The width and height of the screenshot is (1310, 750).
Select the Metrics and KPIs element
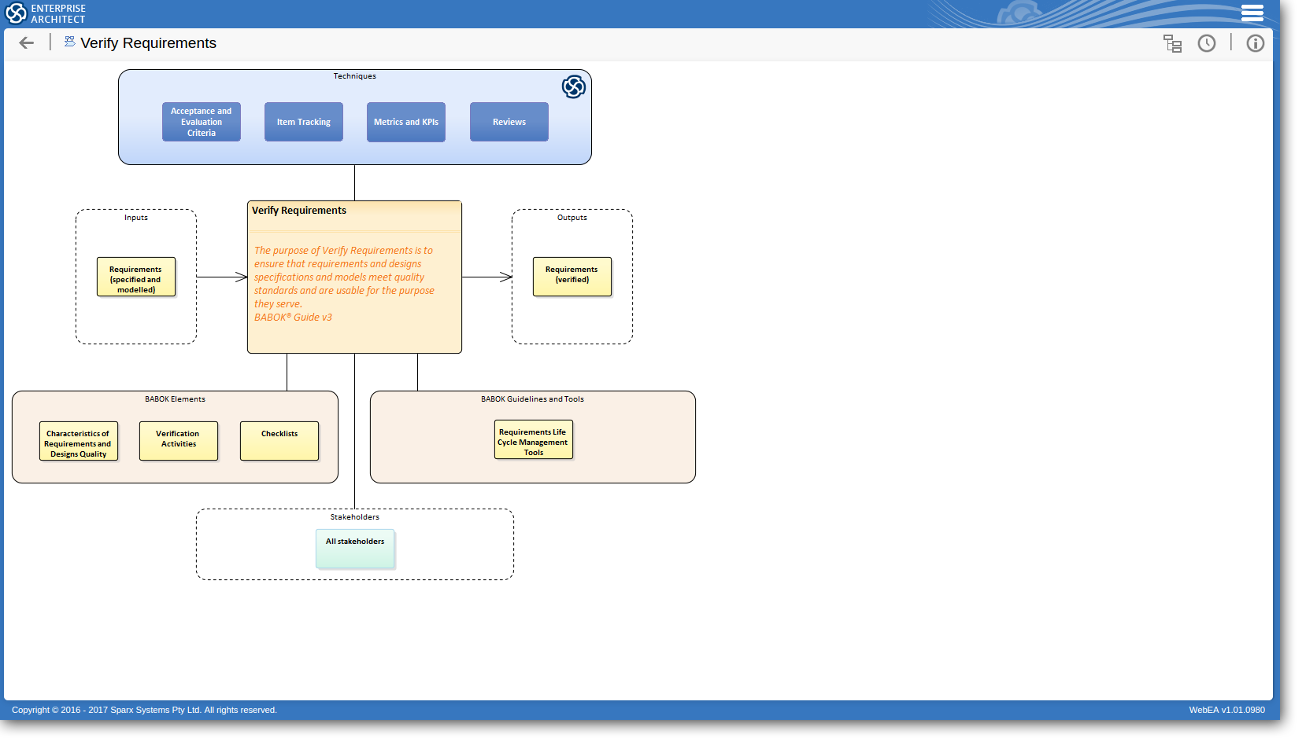(406, 122)
